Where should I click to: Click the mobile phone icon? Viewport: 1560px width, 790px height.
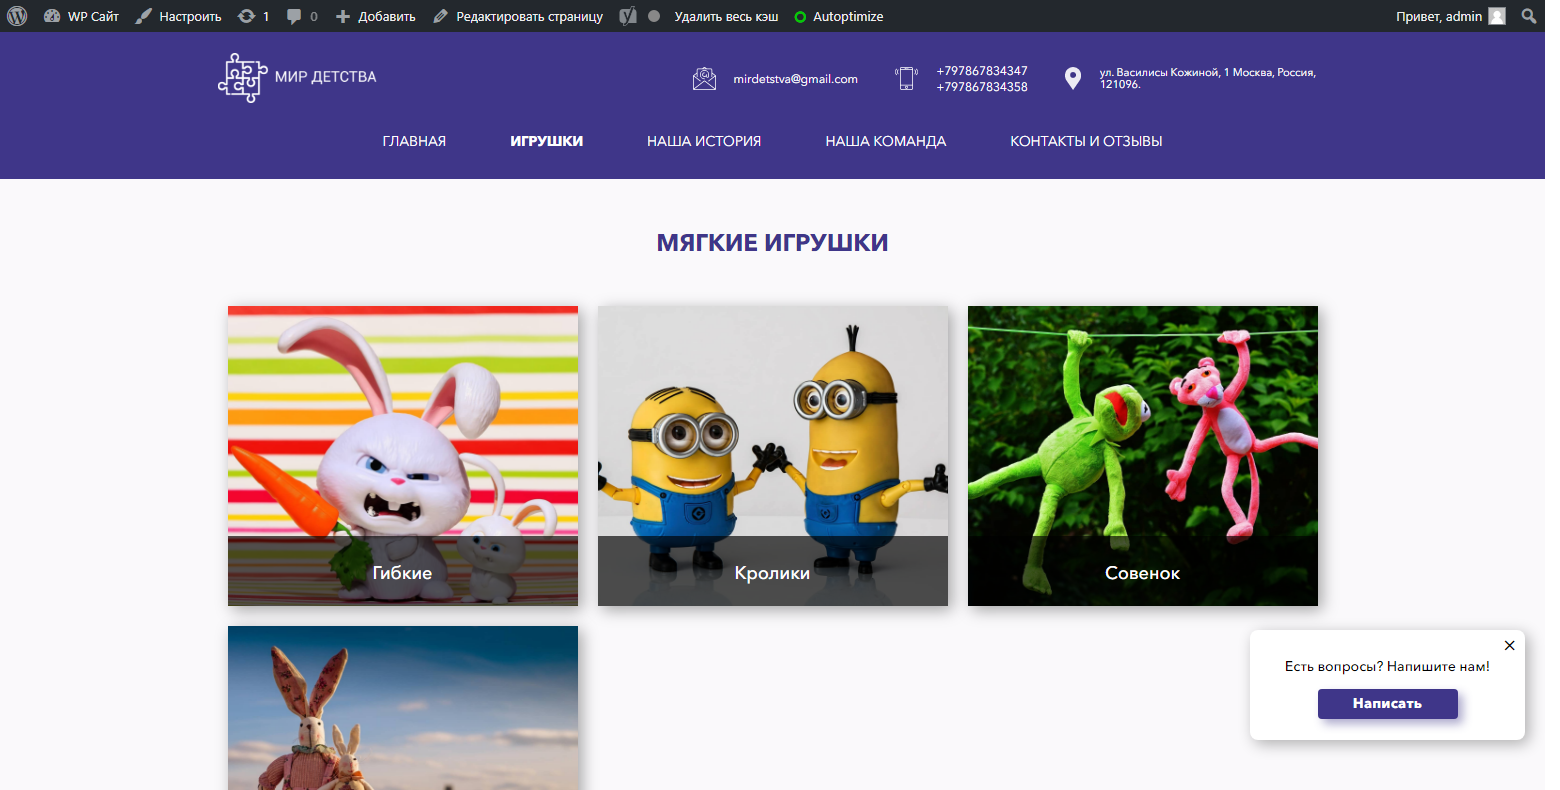[906, 78]
